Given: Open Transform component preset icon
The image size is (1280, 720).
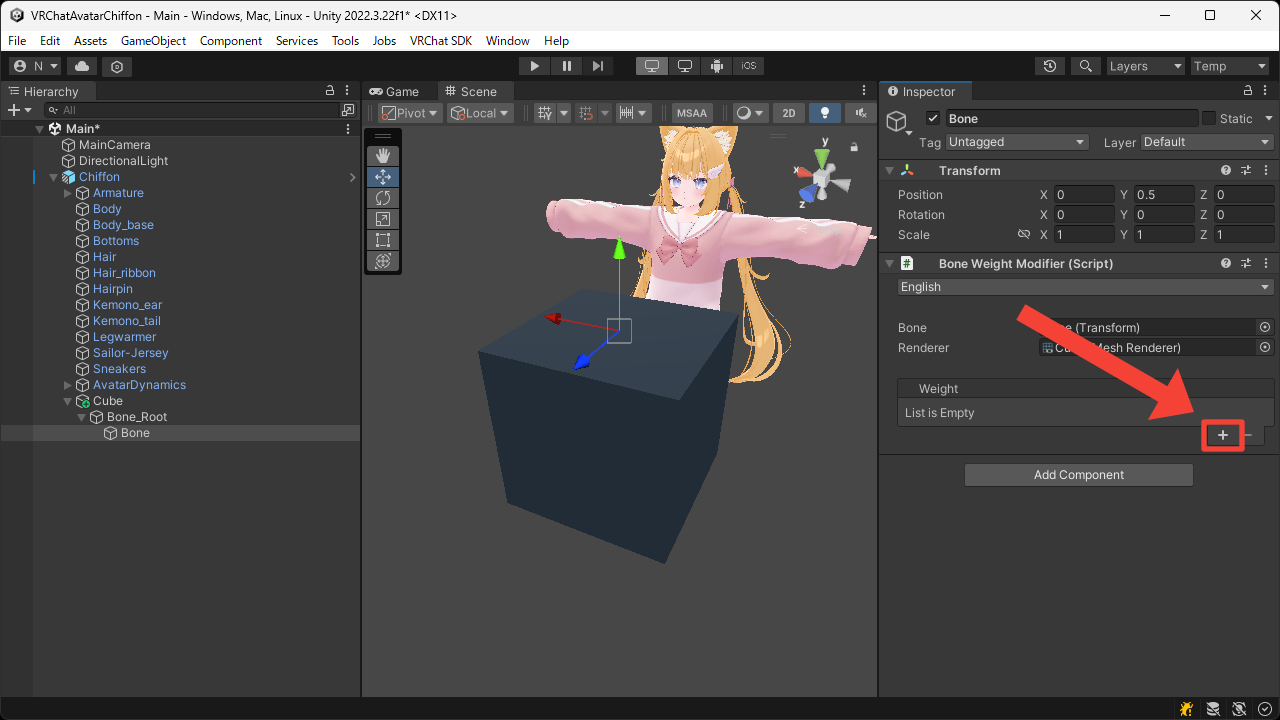Looking at the screenshot, I should (1246, 171).
